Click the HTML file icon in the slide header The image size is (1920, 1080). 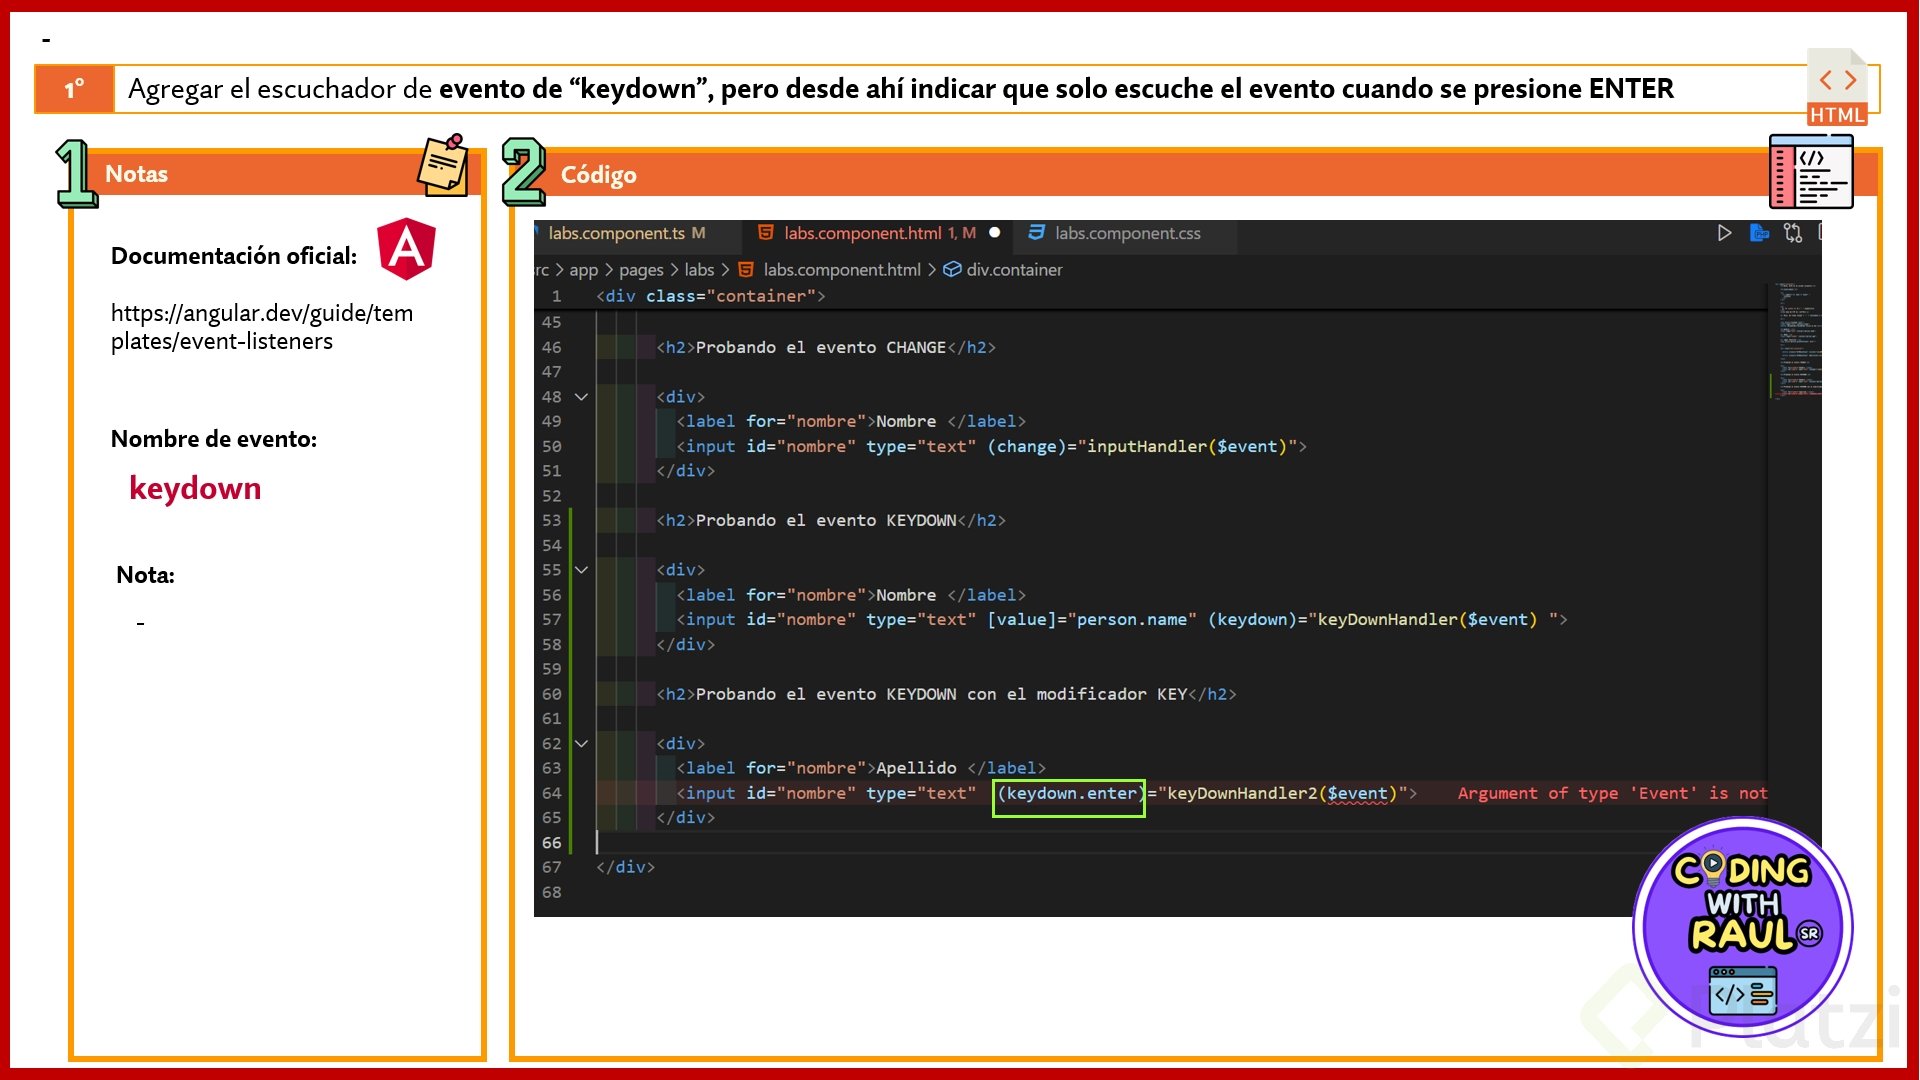[x=1837, y=88]
